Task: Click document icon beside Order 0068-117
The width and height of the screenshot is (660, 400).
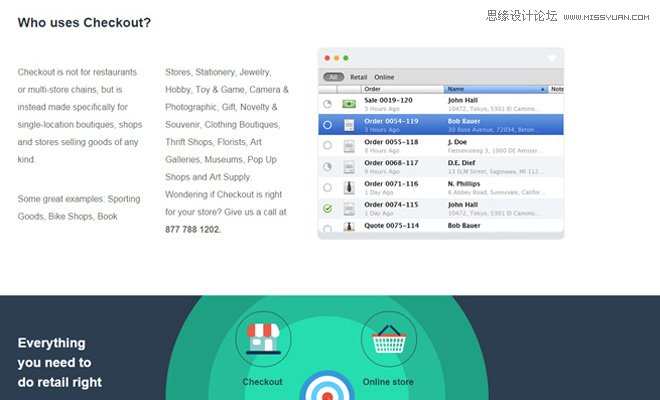Action: [349, 167]
